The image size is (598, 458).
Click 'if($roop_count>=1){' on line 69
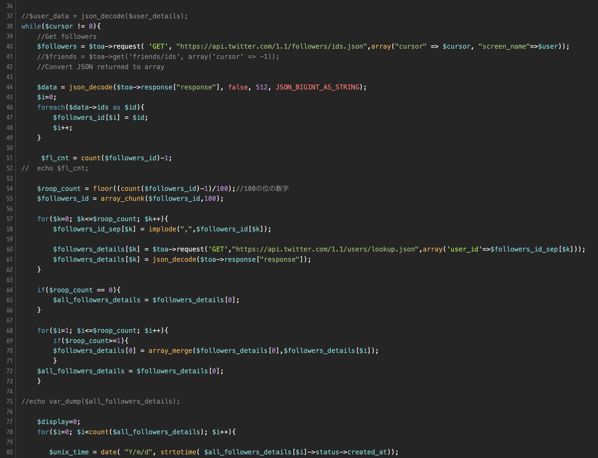91,341
